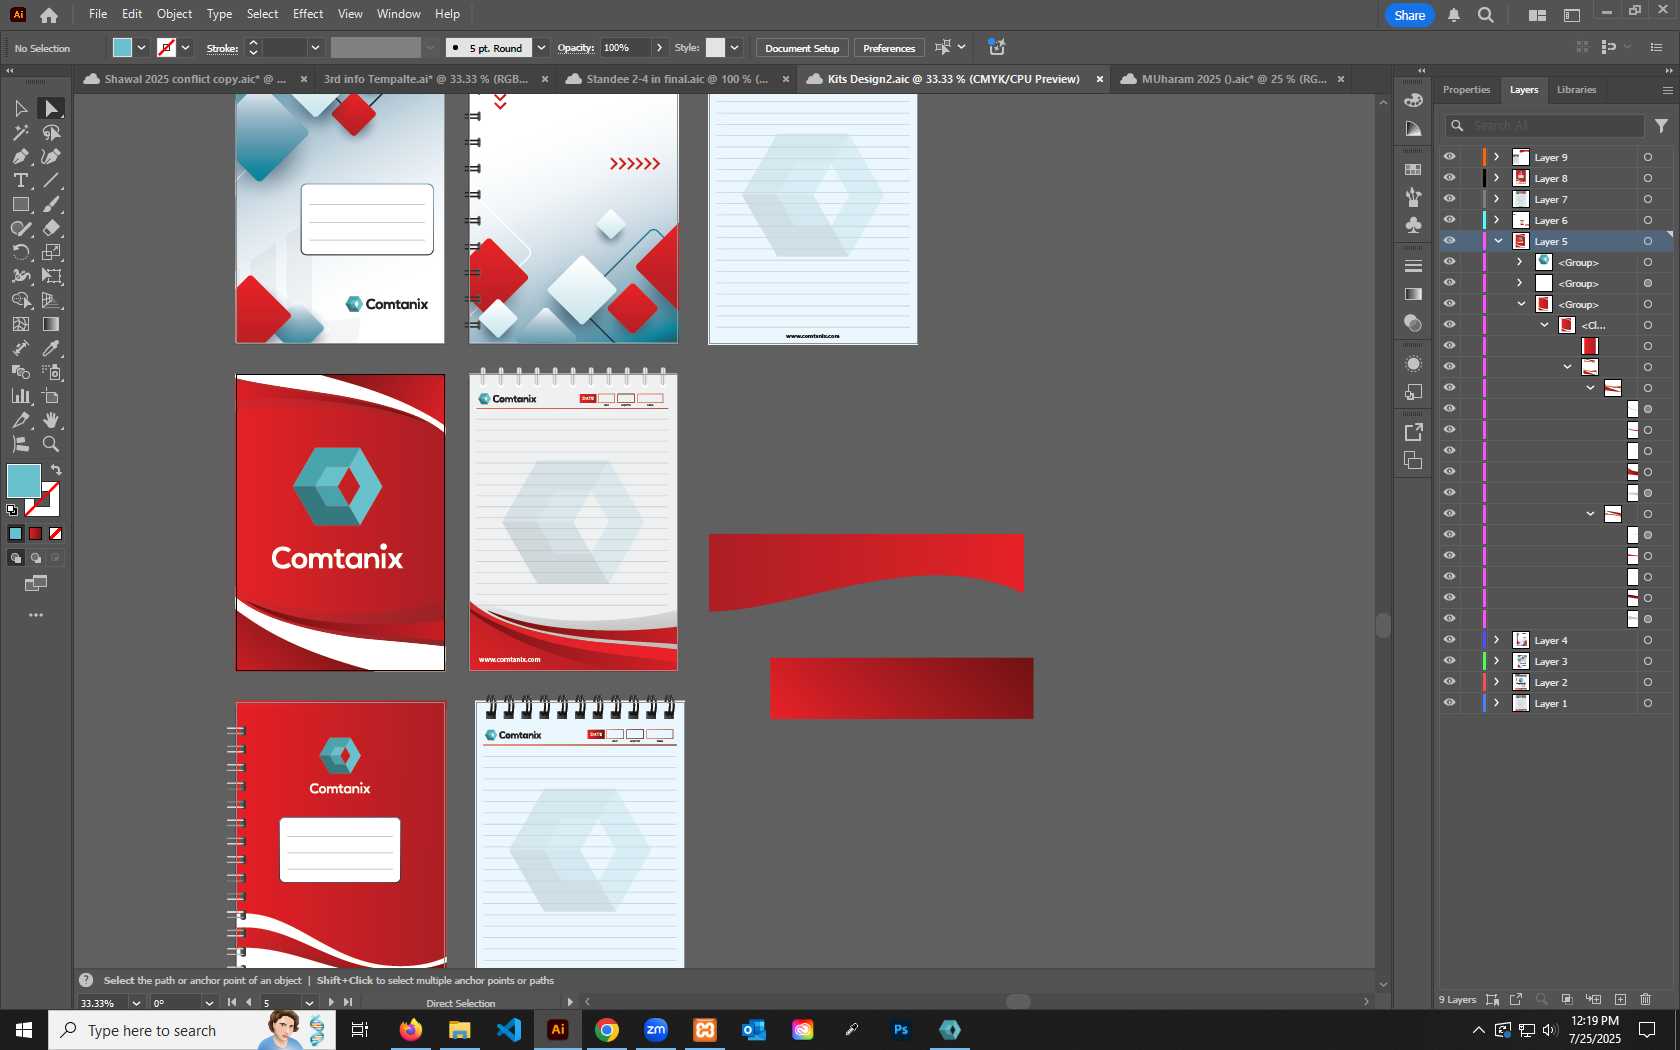Select the Eyedropper tool
The height and width of the screenshot is (1050, 1680).
(x=51, y=348)
